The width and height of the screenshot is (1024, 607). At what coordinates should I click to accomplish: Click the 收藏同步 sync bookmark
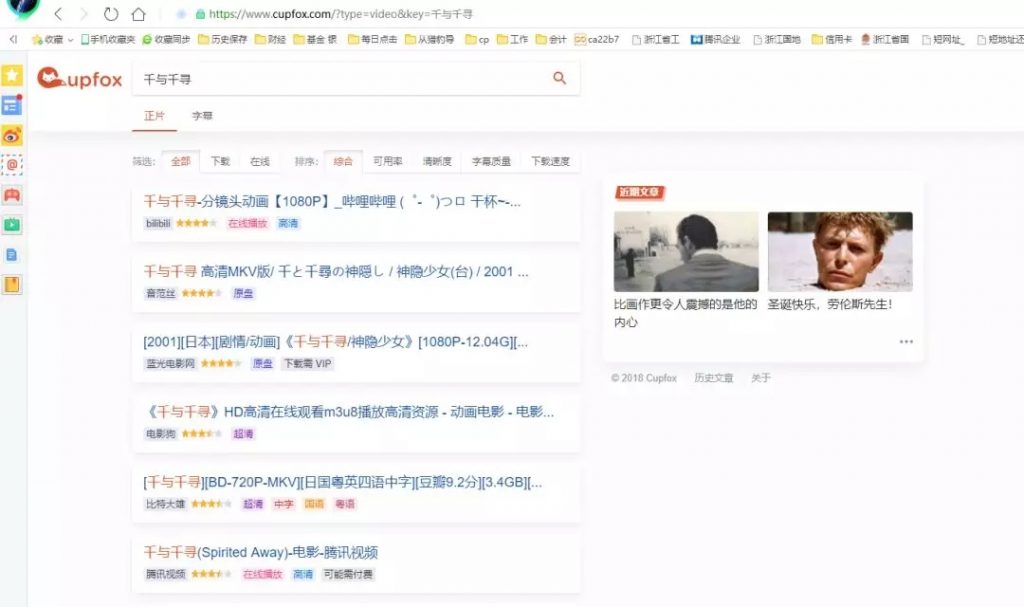coord(166,39)
